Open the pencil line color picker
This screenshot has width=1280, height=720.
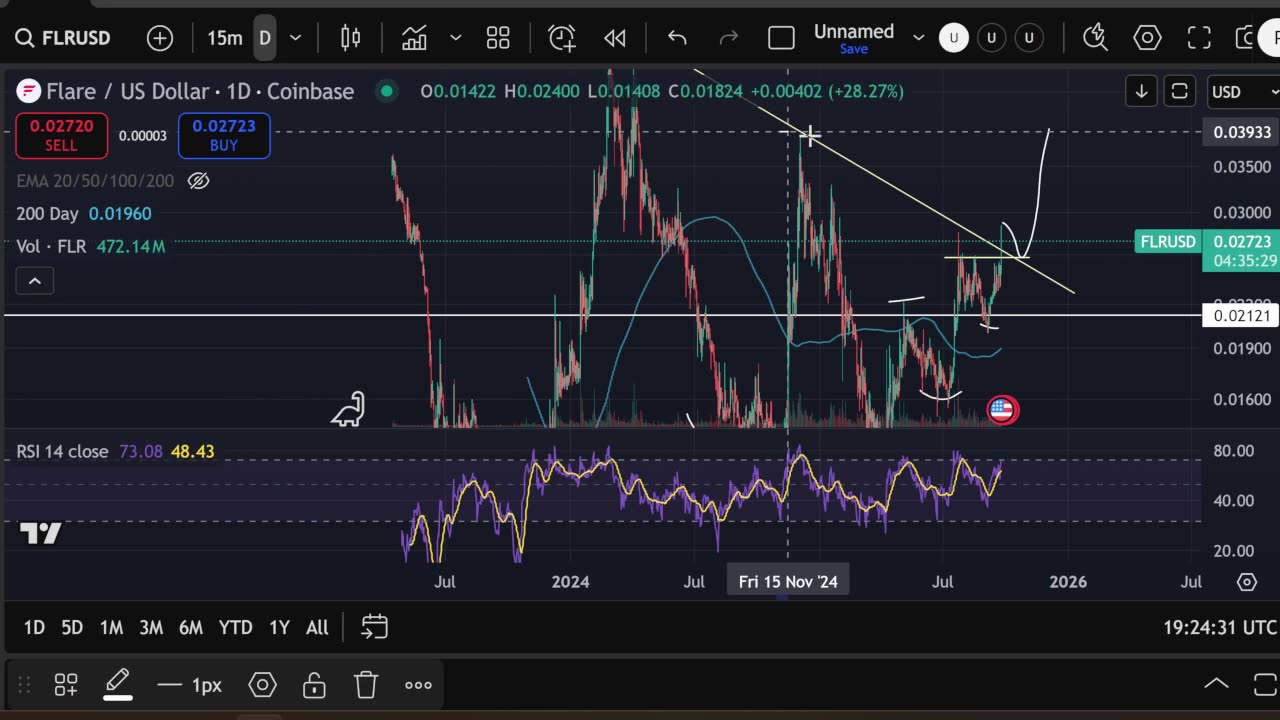(x=118, y=685)
